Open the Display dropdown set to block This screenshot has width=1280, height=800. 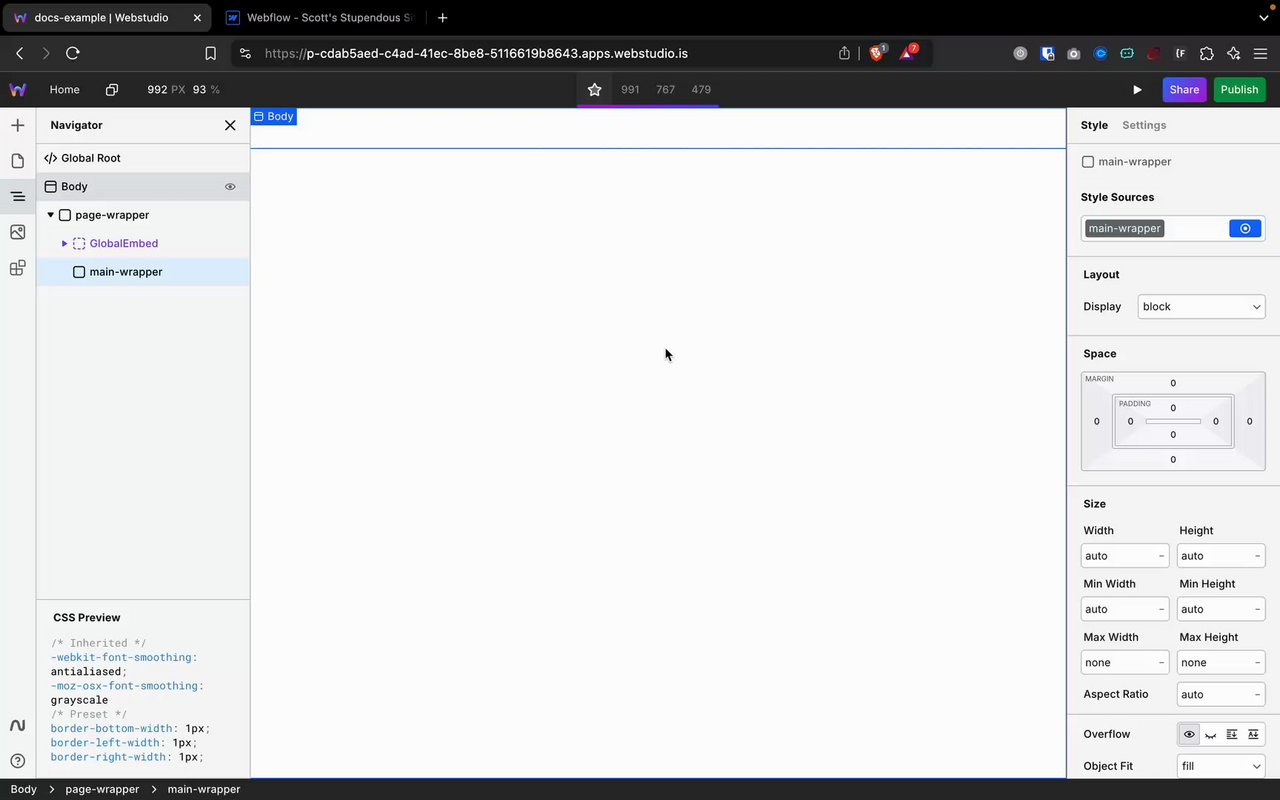coord(1201,307)
